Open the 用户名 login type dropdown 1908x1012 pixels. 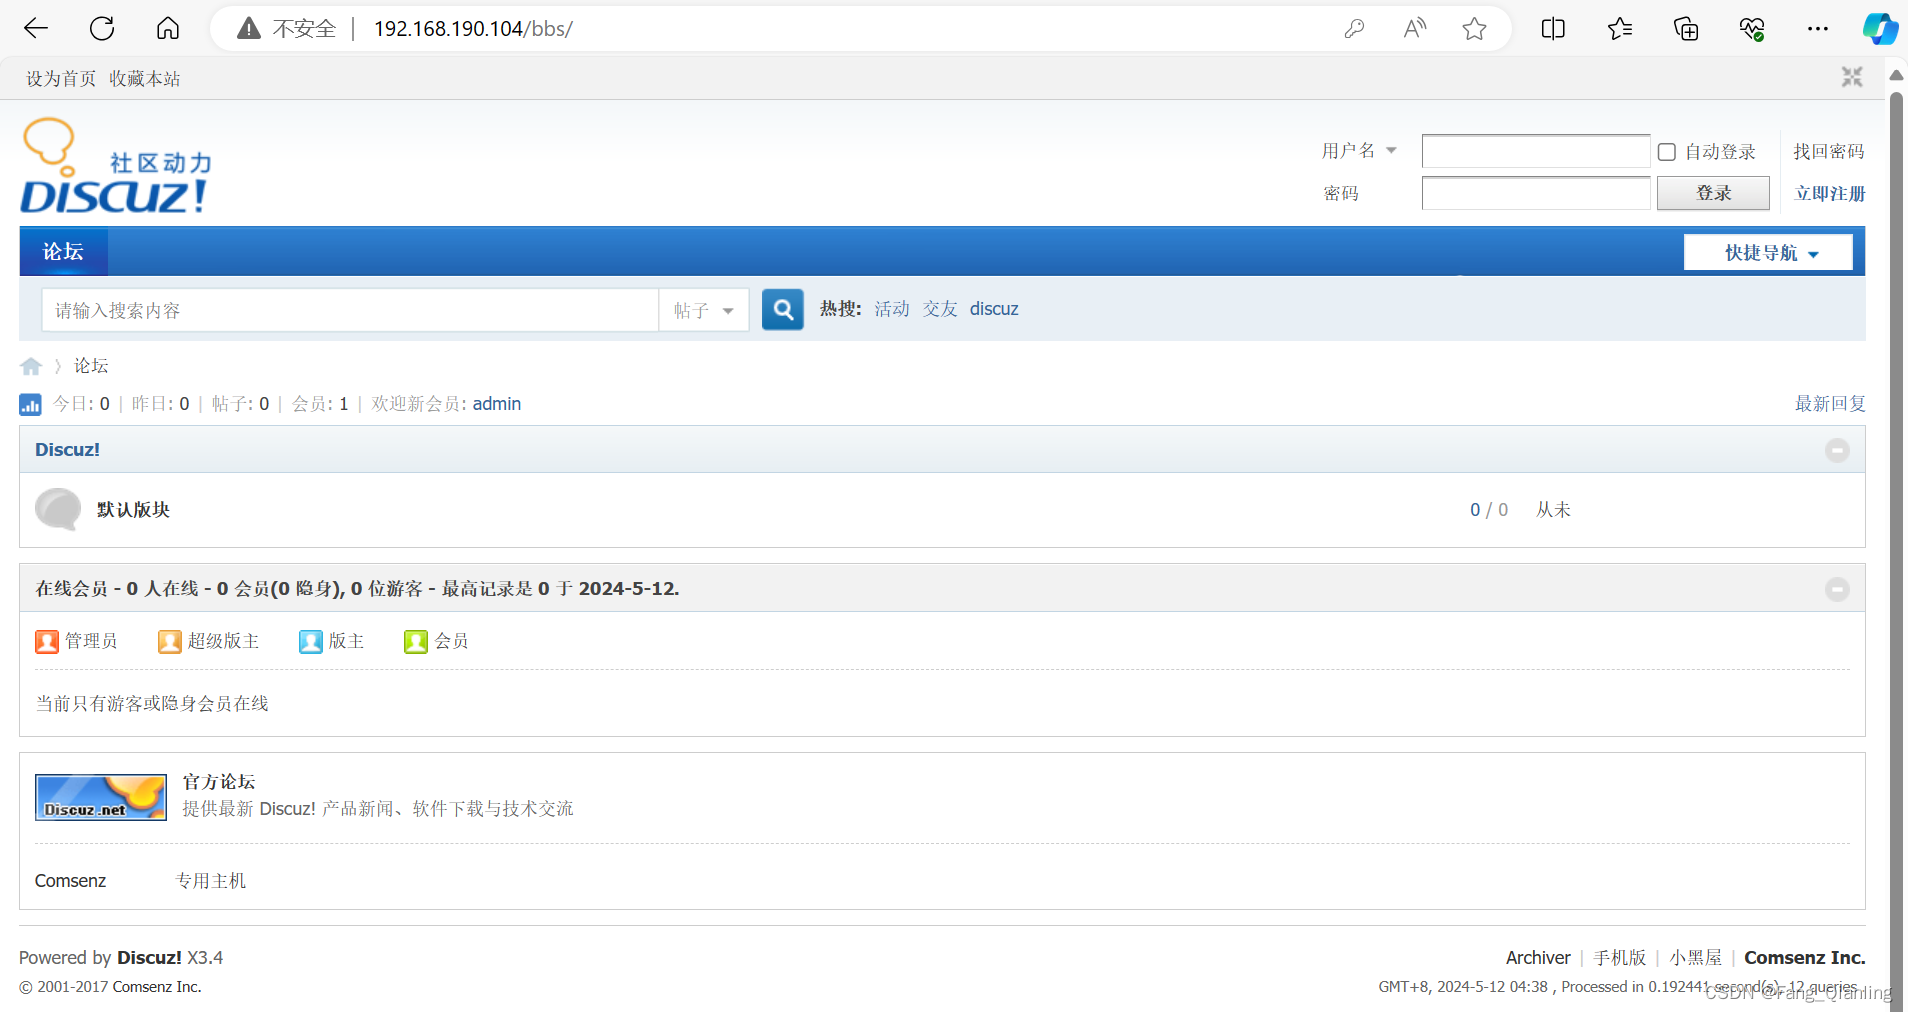click(x=1359, y=151)
